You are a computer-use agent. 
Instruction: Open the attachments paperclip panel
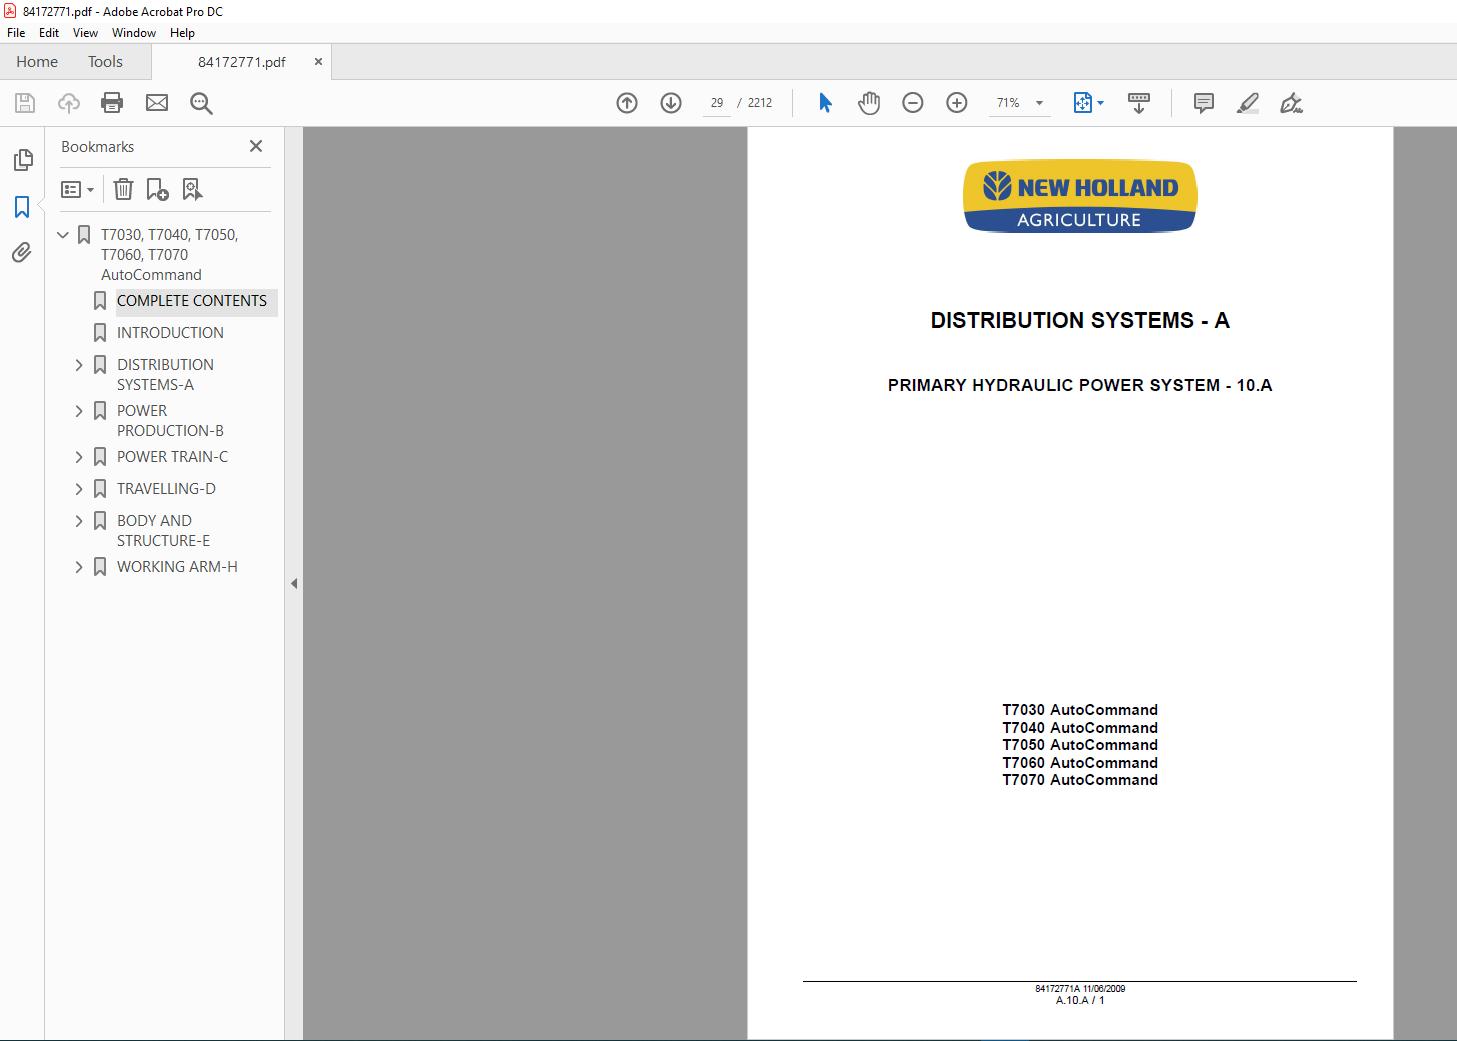(x=22, y=253)
